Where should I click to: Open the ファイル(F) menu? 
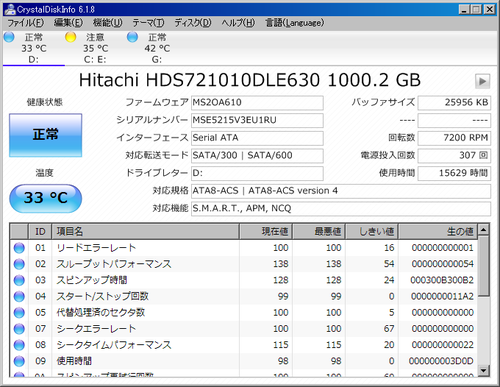tap(25, 23)
